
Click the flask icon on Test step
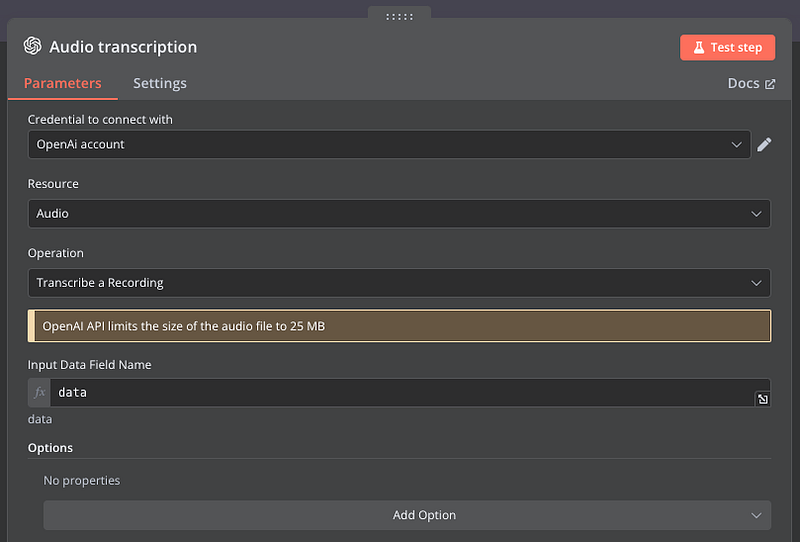[698, 47]
